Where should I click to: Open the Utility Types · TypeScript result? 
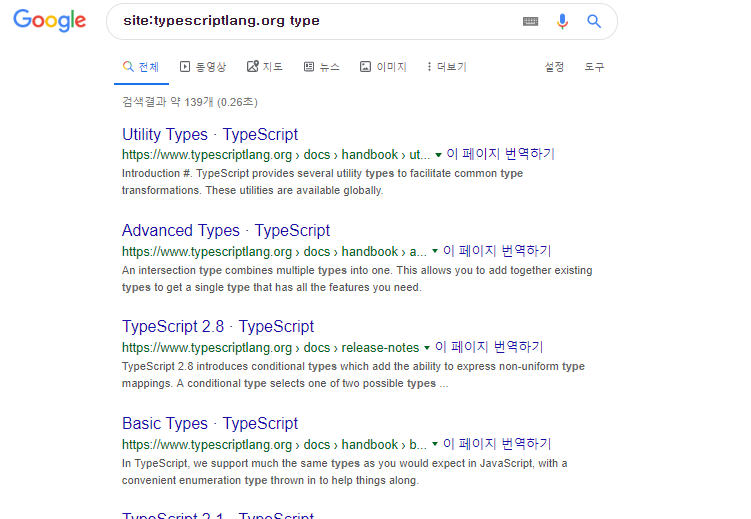click(x=210, y=135)
